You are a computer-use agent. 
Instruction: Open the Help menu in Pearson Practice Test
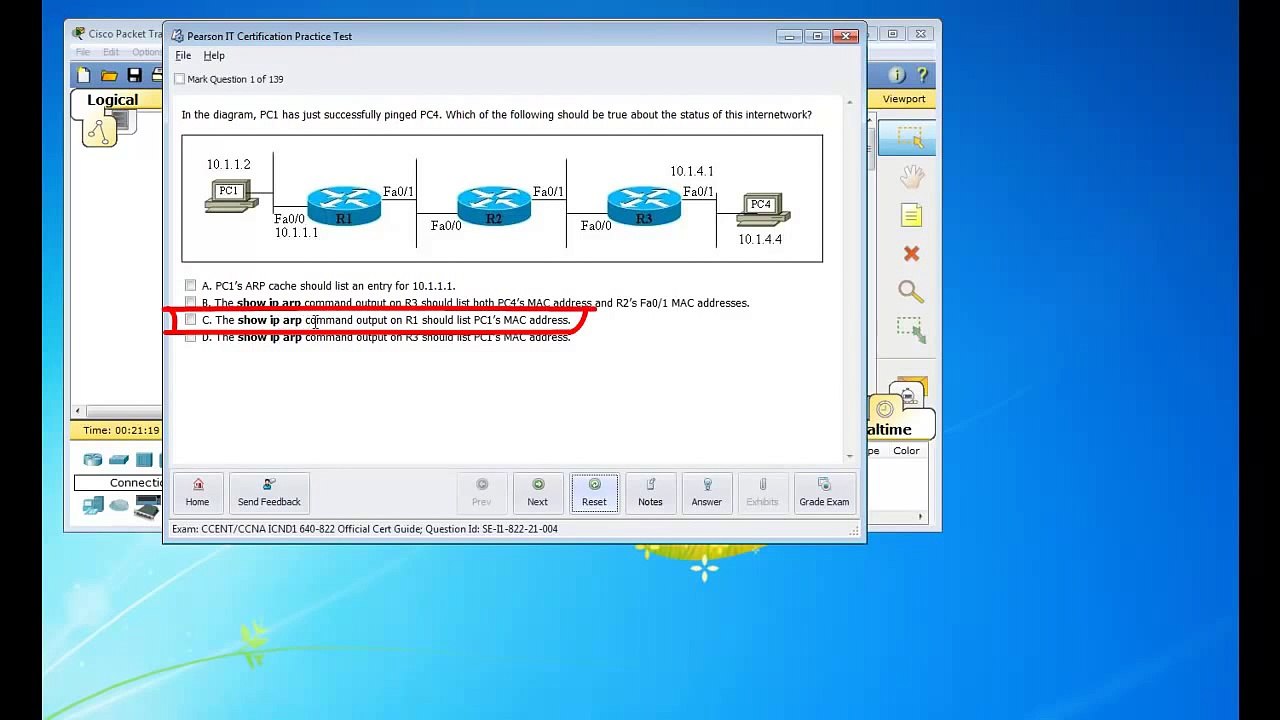coord(214,56)
